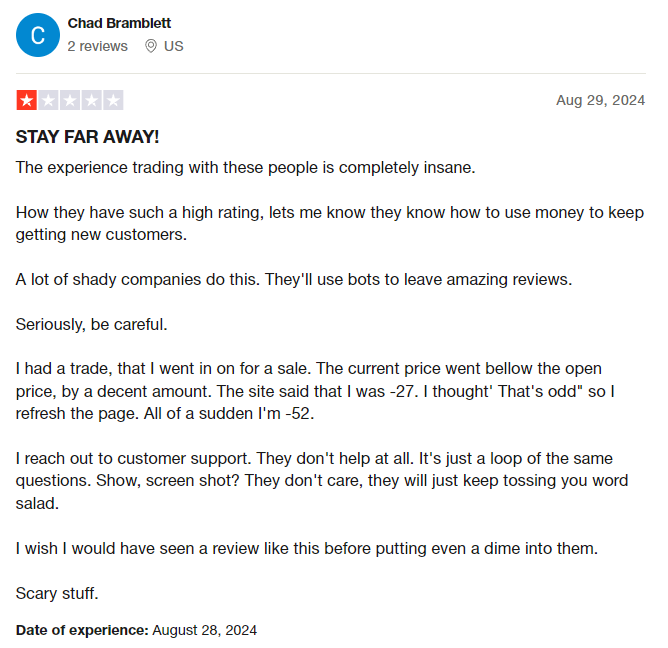Click the fourth grey rating star
The height and width of the screenshot is (648, 668).
[92, 100]
